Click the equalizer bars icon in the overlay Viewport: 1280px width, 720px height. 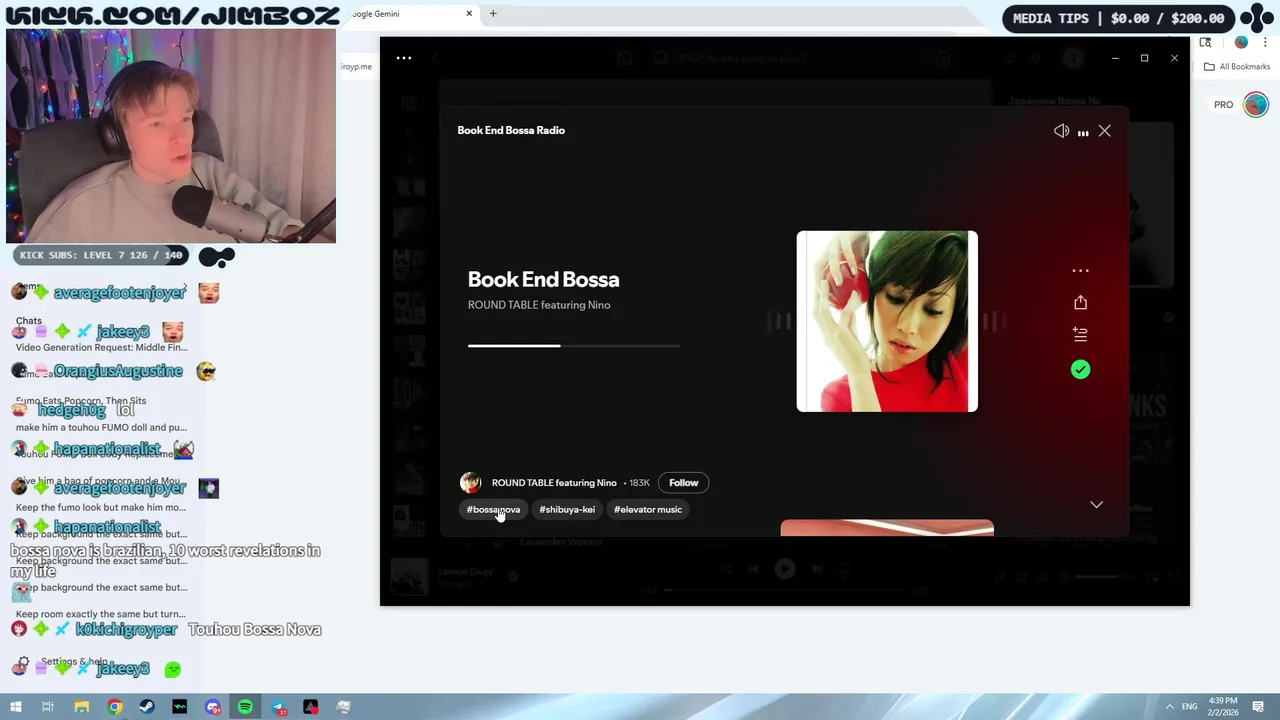point(1083,132)
